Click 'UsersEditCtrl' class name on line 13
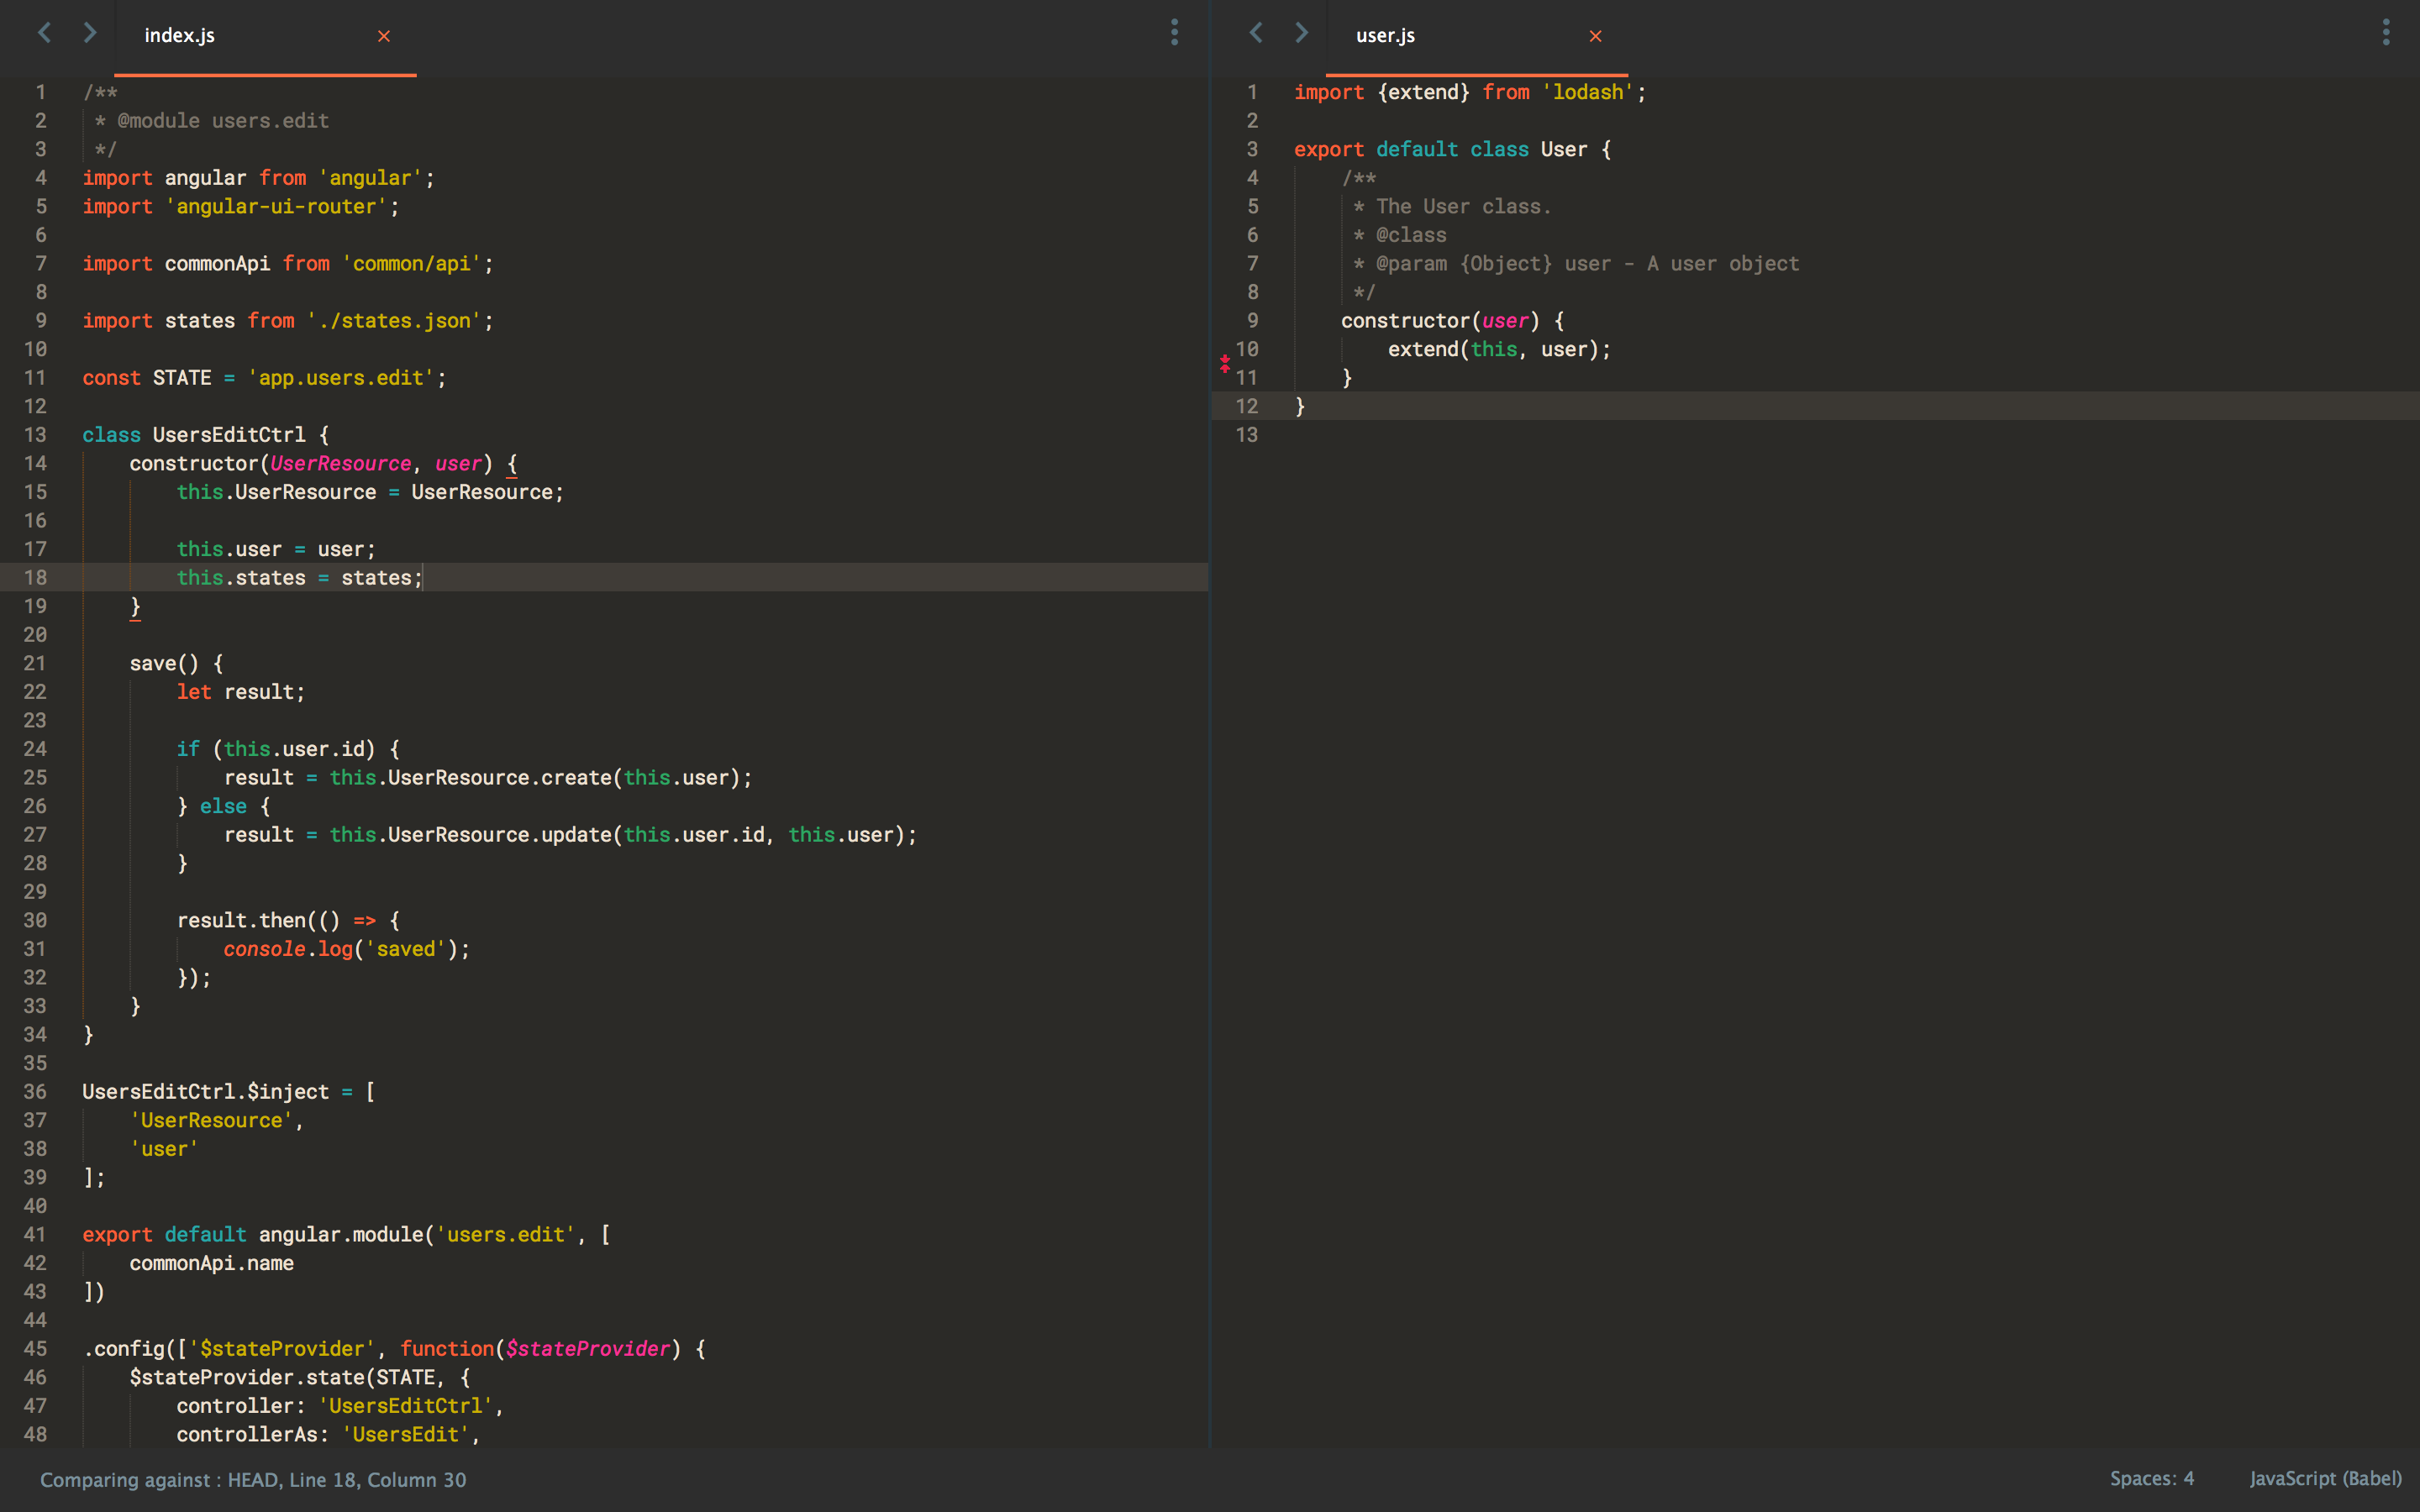 pyautogui.click(x=229, y=435)
